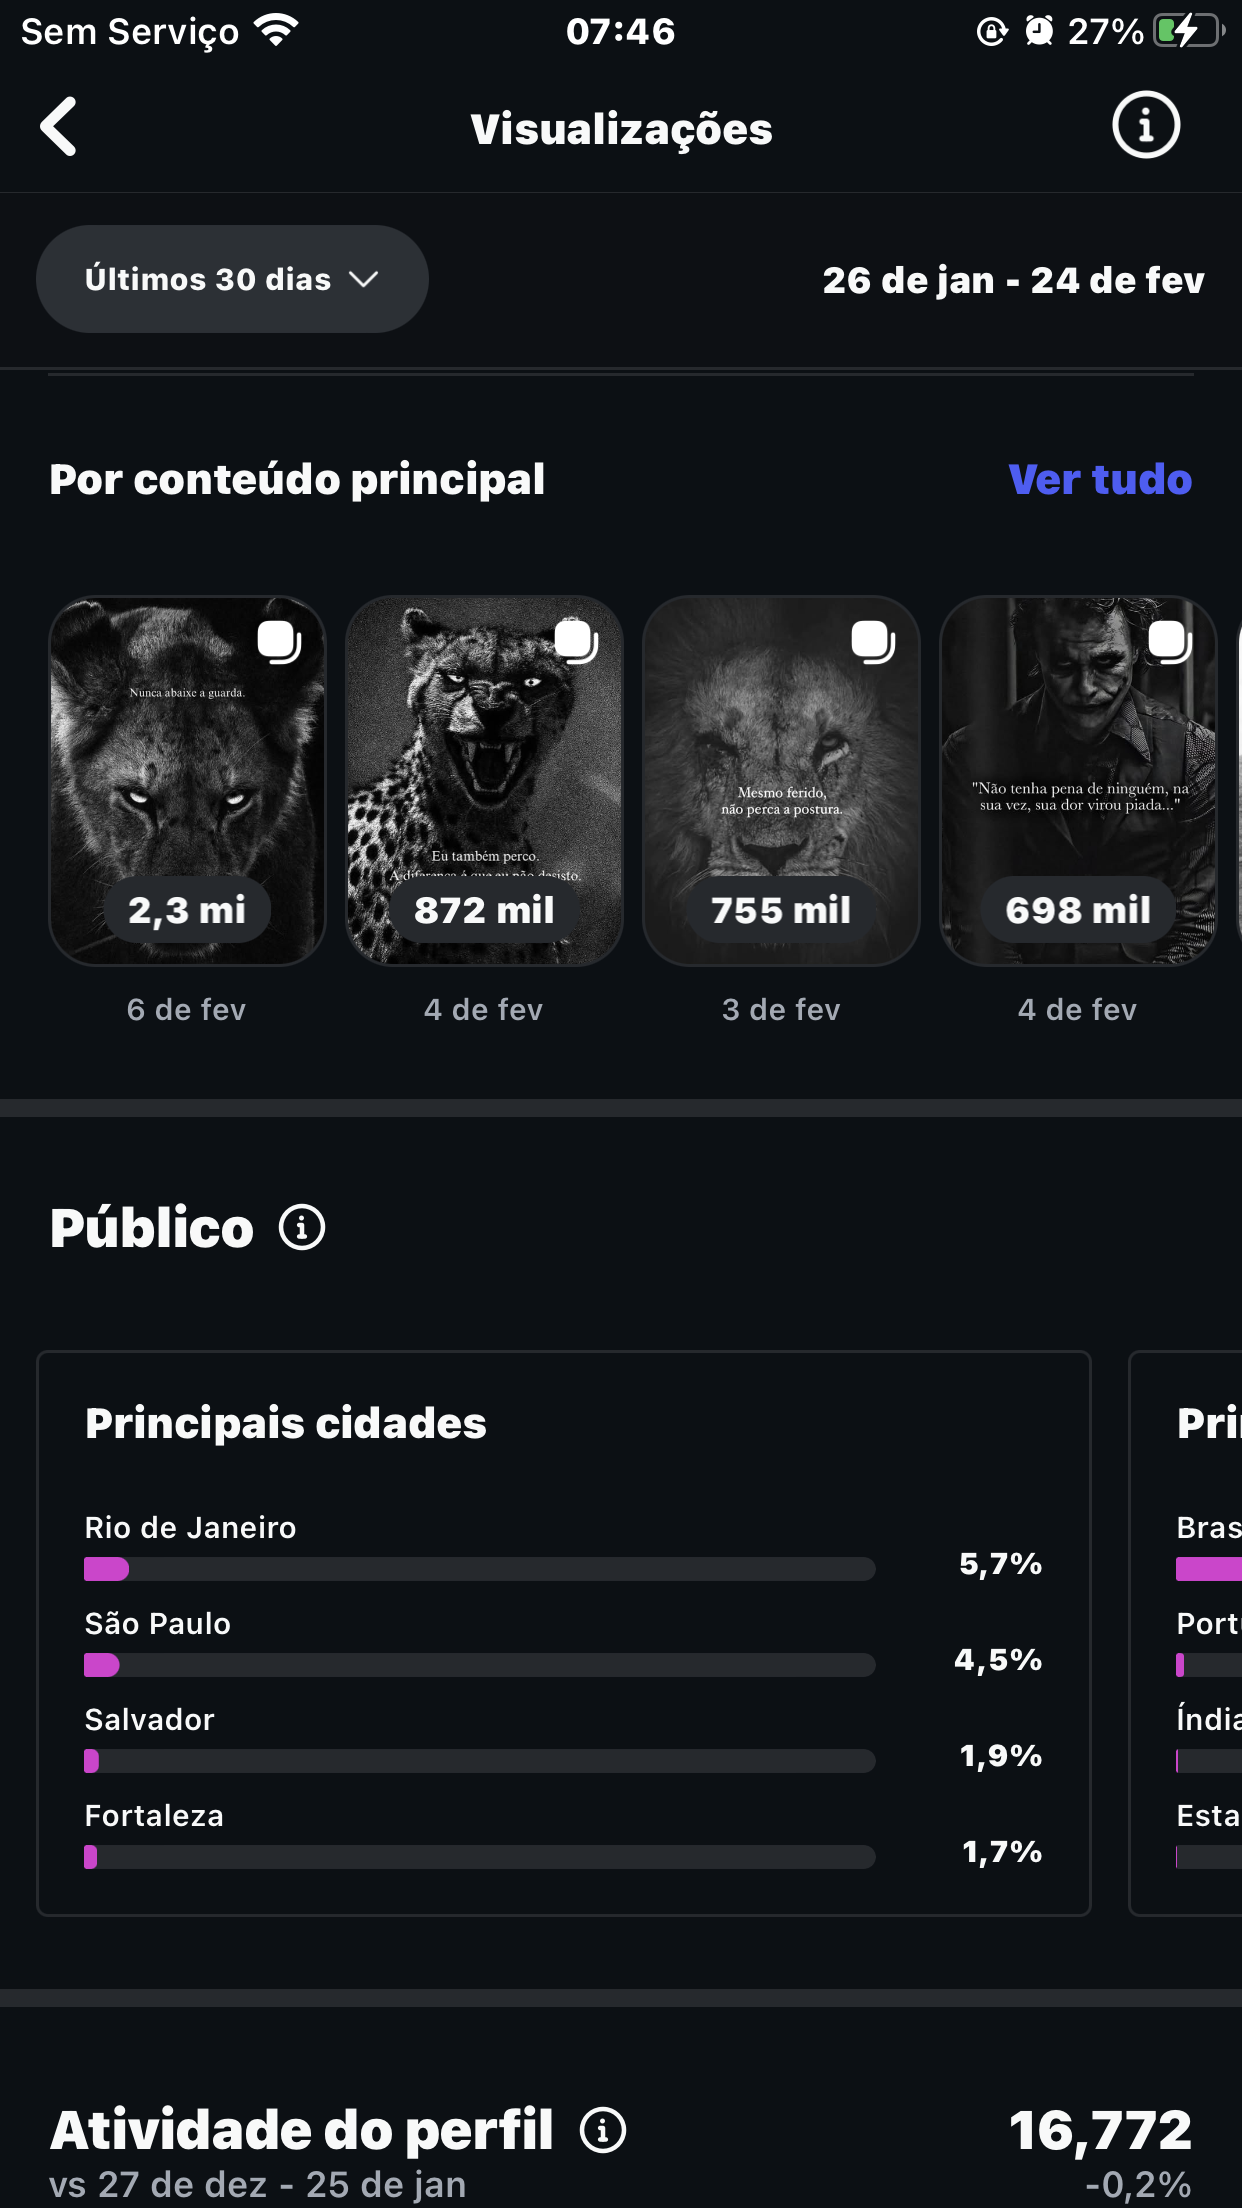Select the Principais cidades card title
Image resolution: width=1242 pixels, height=2208 pixels.
286,1423
